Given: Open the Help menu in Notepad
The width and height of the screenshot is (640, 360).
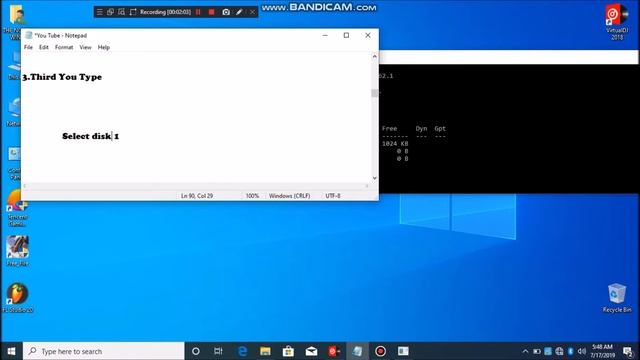Looking at the screenshot, I should click(104, 47).
